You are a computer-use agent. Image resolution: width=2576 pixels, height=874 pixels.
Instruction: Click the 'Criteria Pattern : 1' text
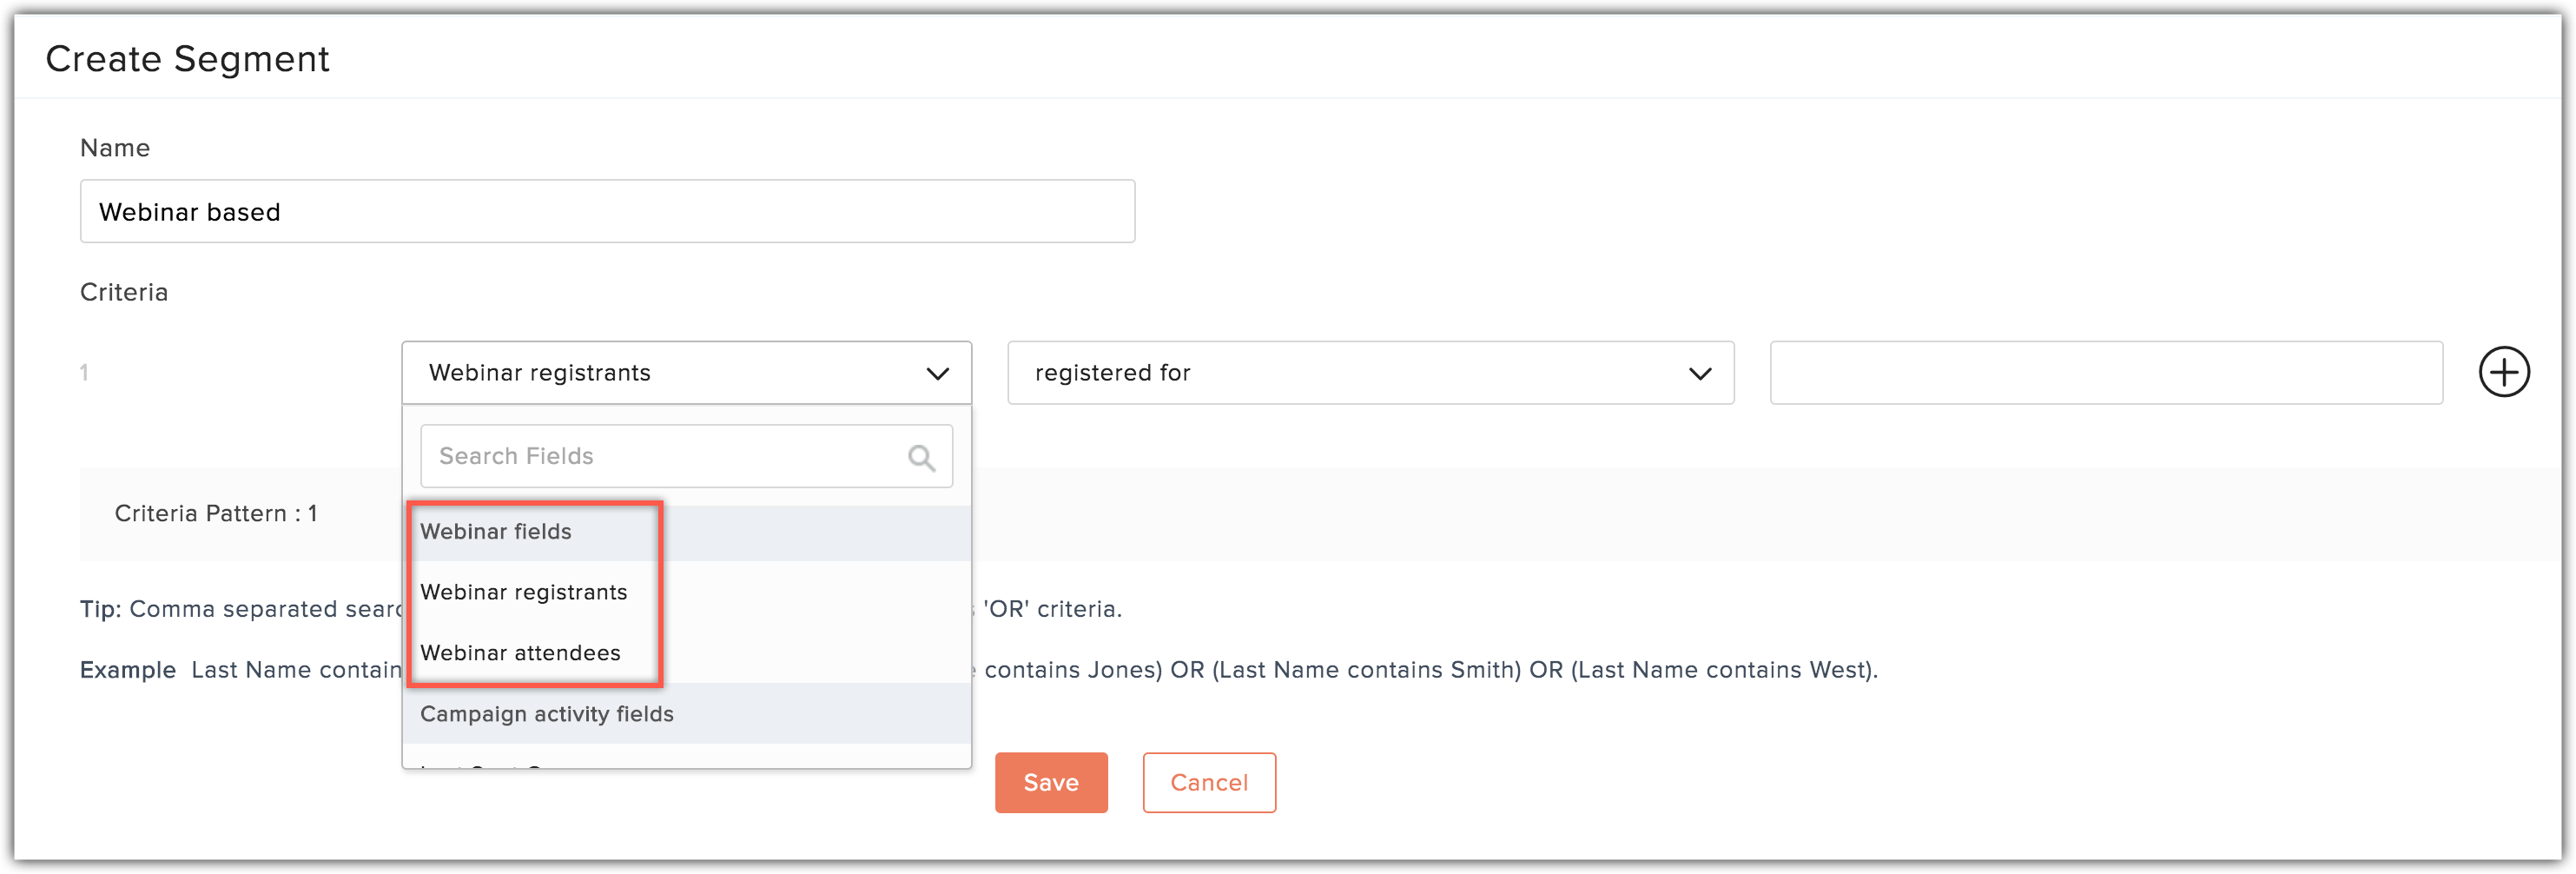[x=216, y=513]
